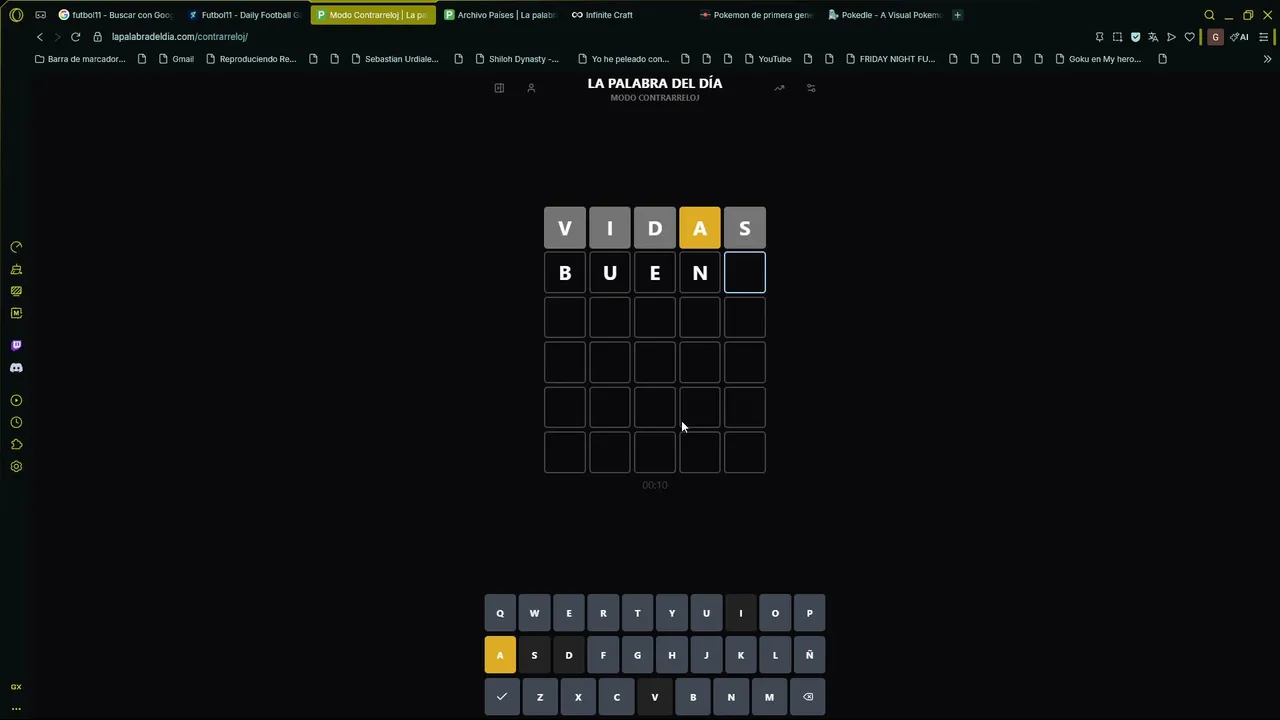Screen dimensions: 1280x720
Task: Open Twitch in the browser sidebar
Action: [16, 345]
